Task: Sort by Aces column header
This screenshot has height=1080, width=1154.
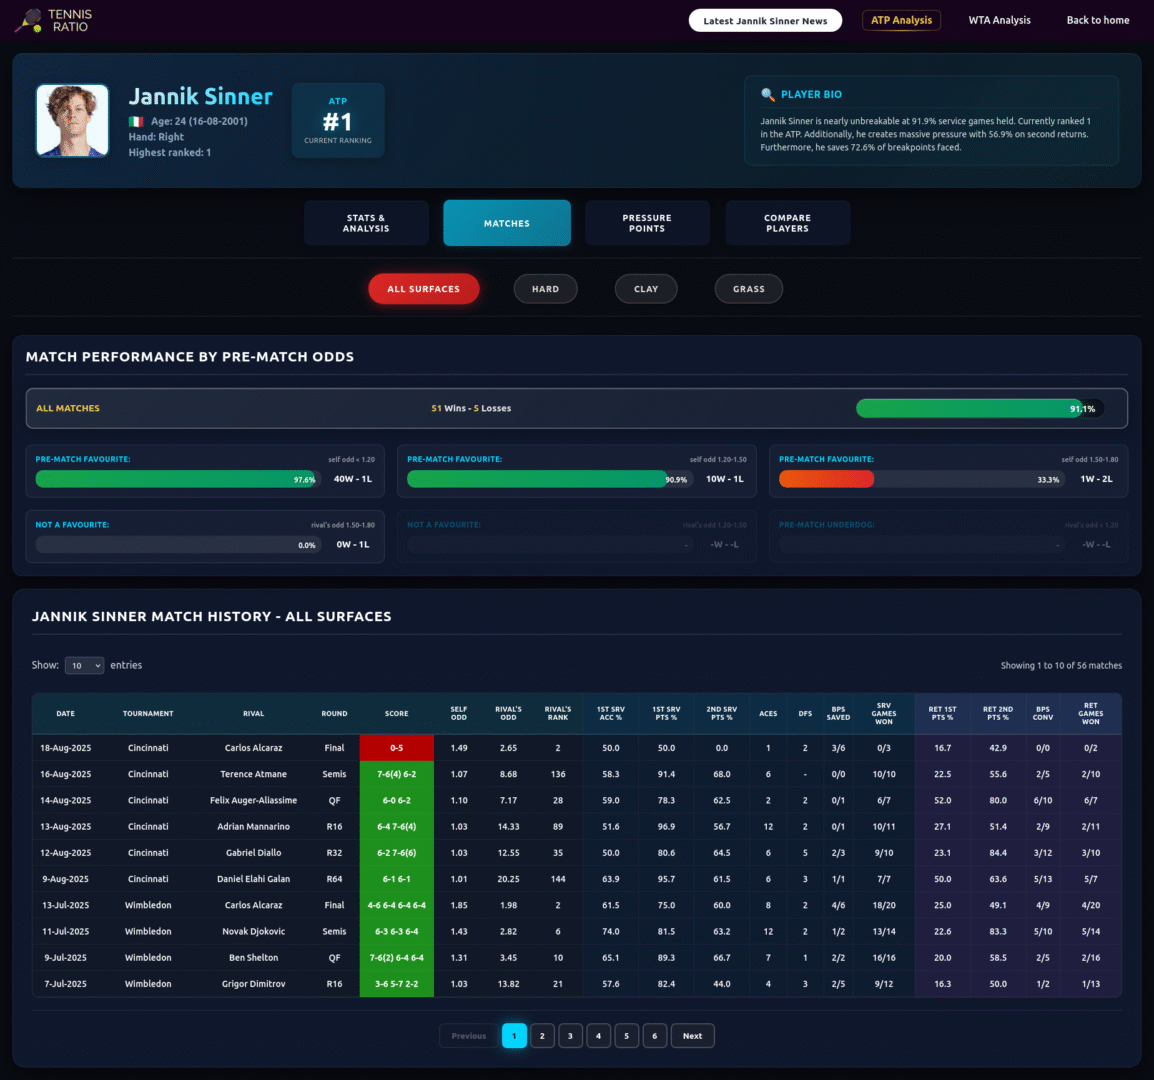Action: [x=768, y=713]
